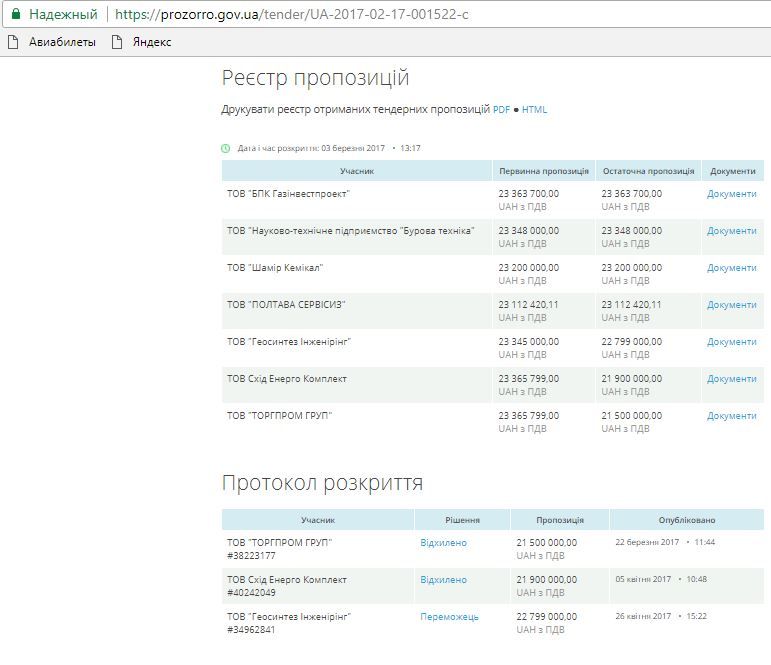The width and height of the screenshot is (771, 665).
Task: Click the Учасник header in protocol table
Action: 318,520
